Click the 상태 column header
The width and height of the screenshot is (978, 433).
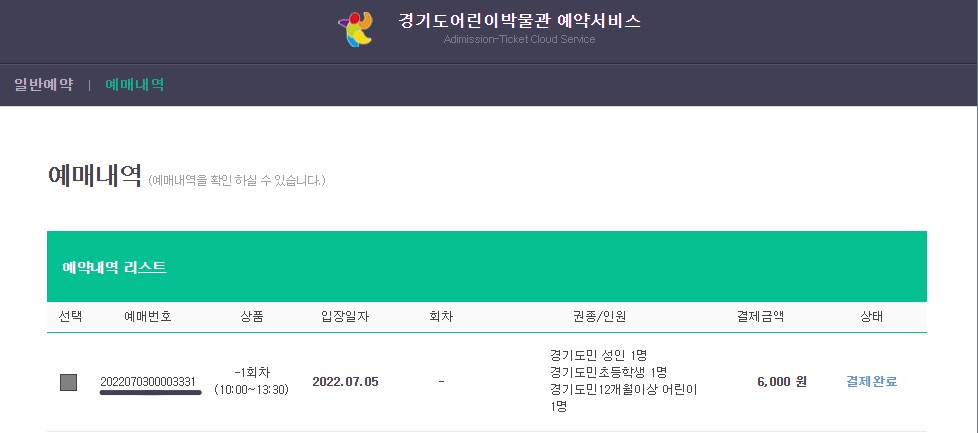pos(871,317)
